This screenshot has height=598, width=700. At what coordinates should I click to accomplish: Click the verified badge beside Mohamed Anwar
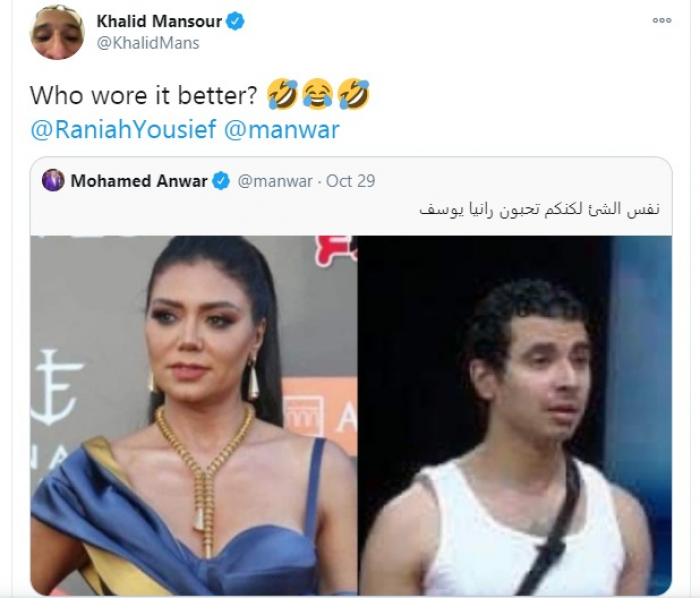(x=221, y=181)
